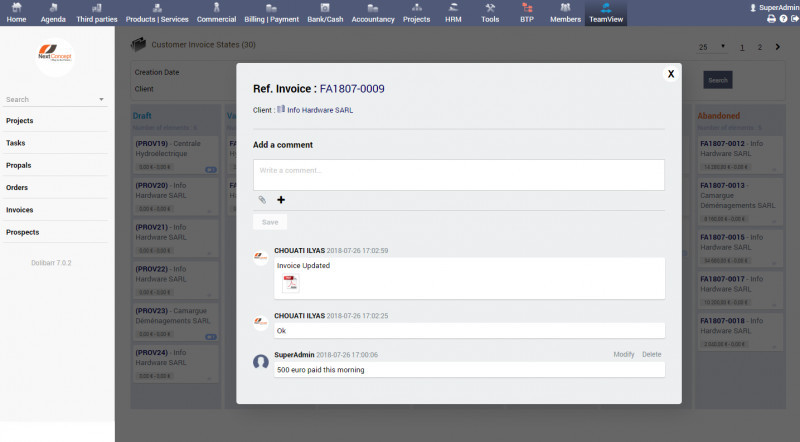Select the TeamView tab
Viewport: 800px width, 442px height.
coord(606,13)
